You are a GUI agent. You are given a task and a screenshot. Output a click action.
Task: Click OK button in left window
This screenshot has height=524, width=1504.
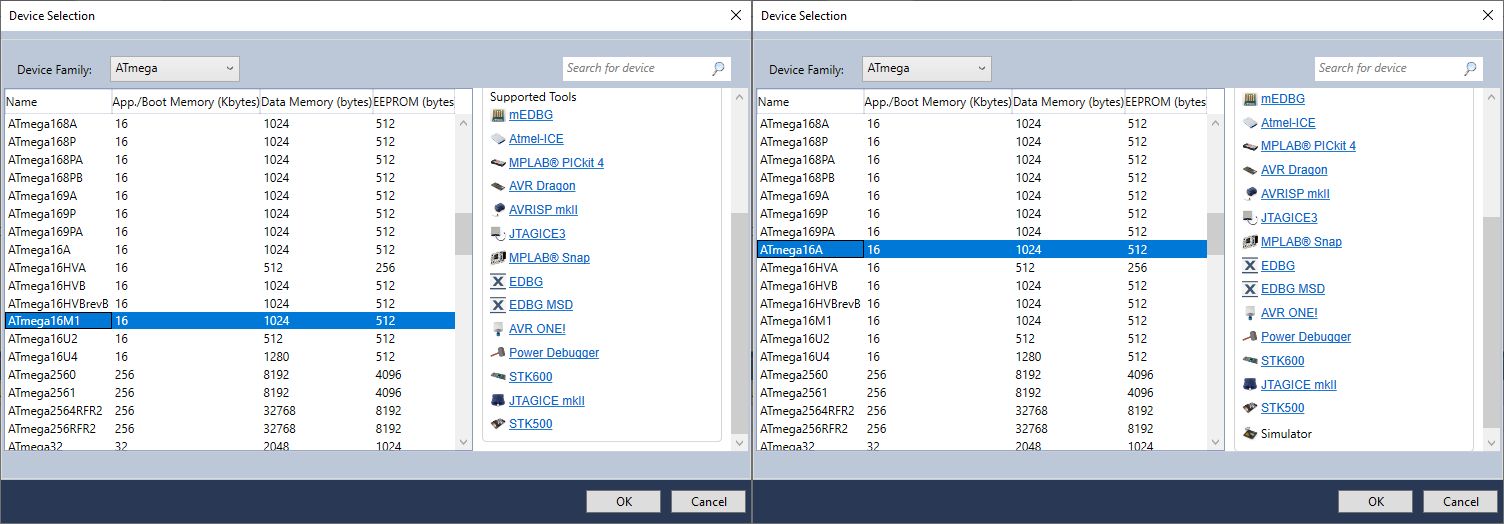624,502
